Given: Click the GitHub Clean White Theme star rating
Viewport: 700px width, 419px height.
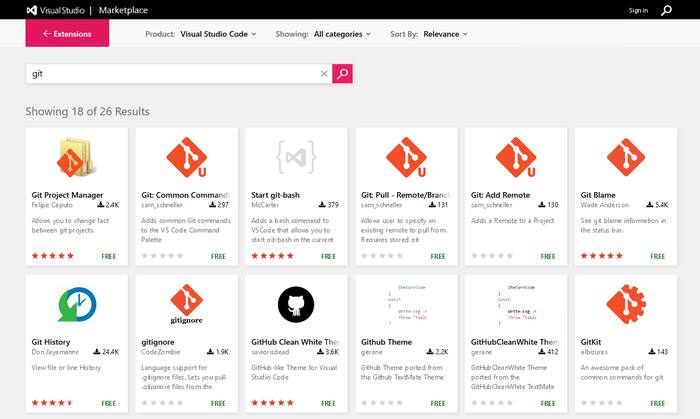Looking at the screenshot, I should click(272, 402).
